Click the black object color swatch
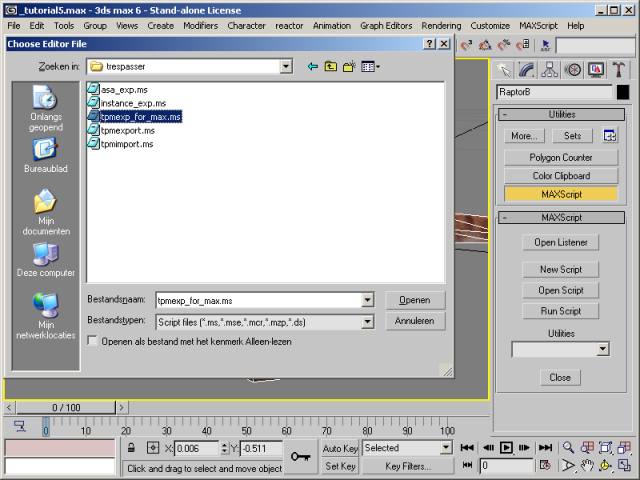Viewport: 640px width, 480px height. tap(623, 92)
